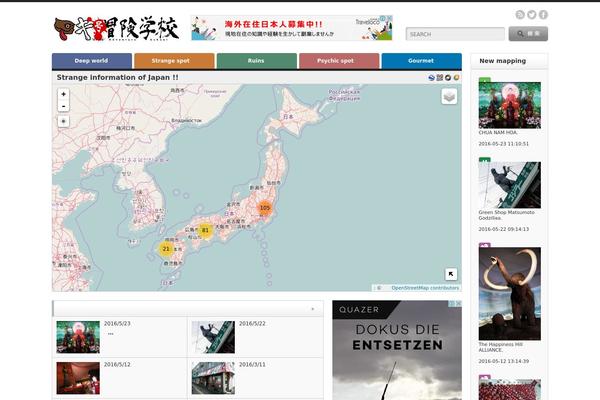This screenshot has width=600, height=400.
Task: Open the Deep world tab
Action: 92,61
